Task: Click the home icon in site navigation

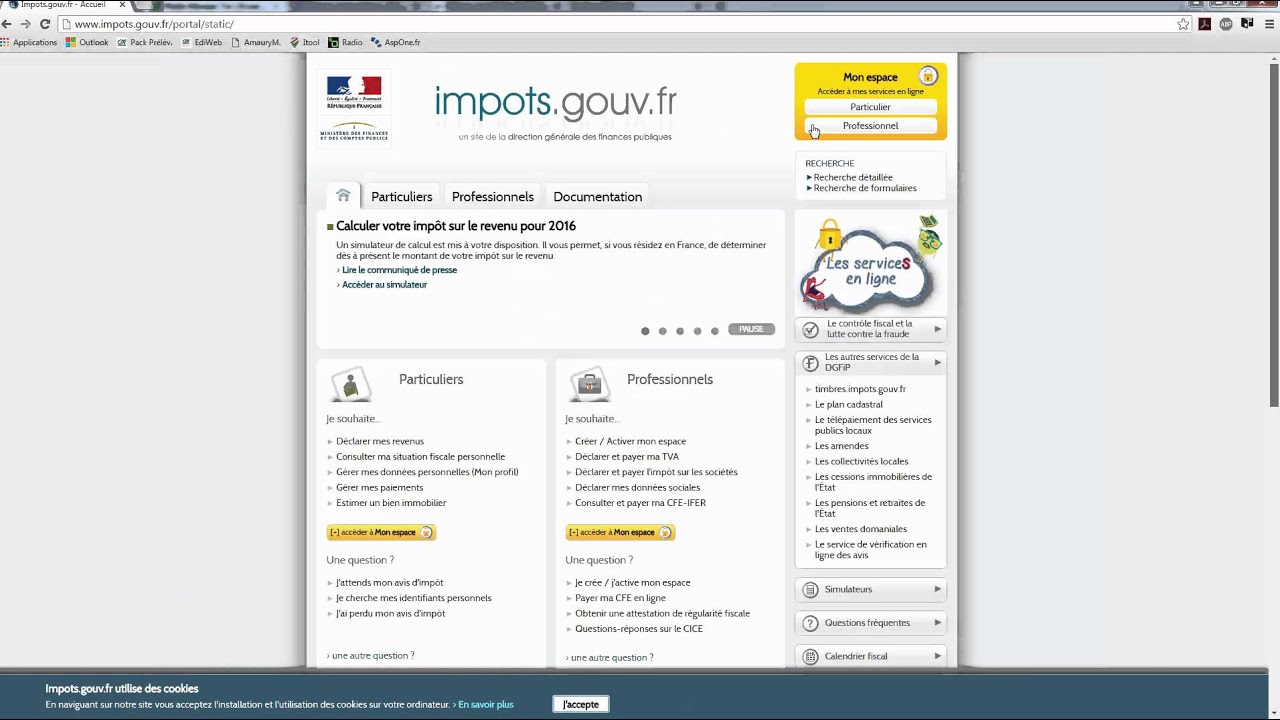Action: [x=343, y=196]
